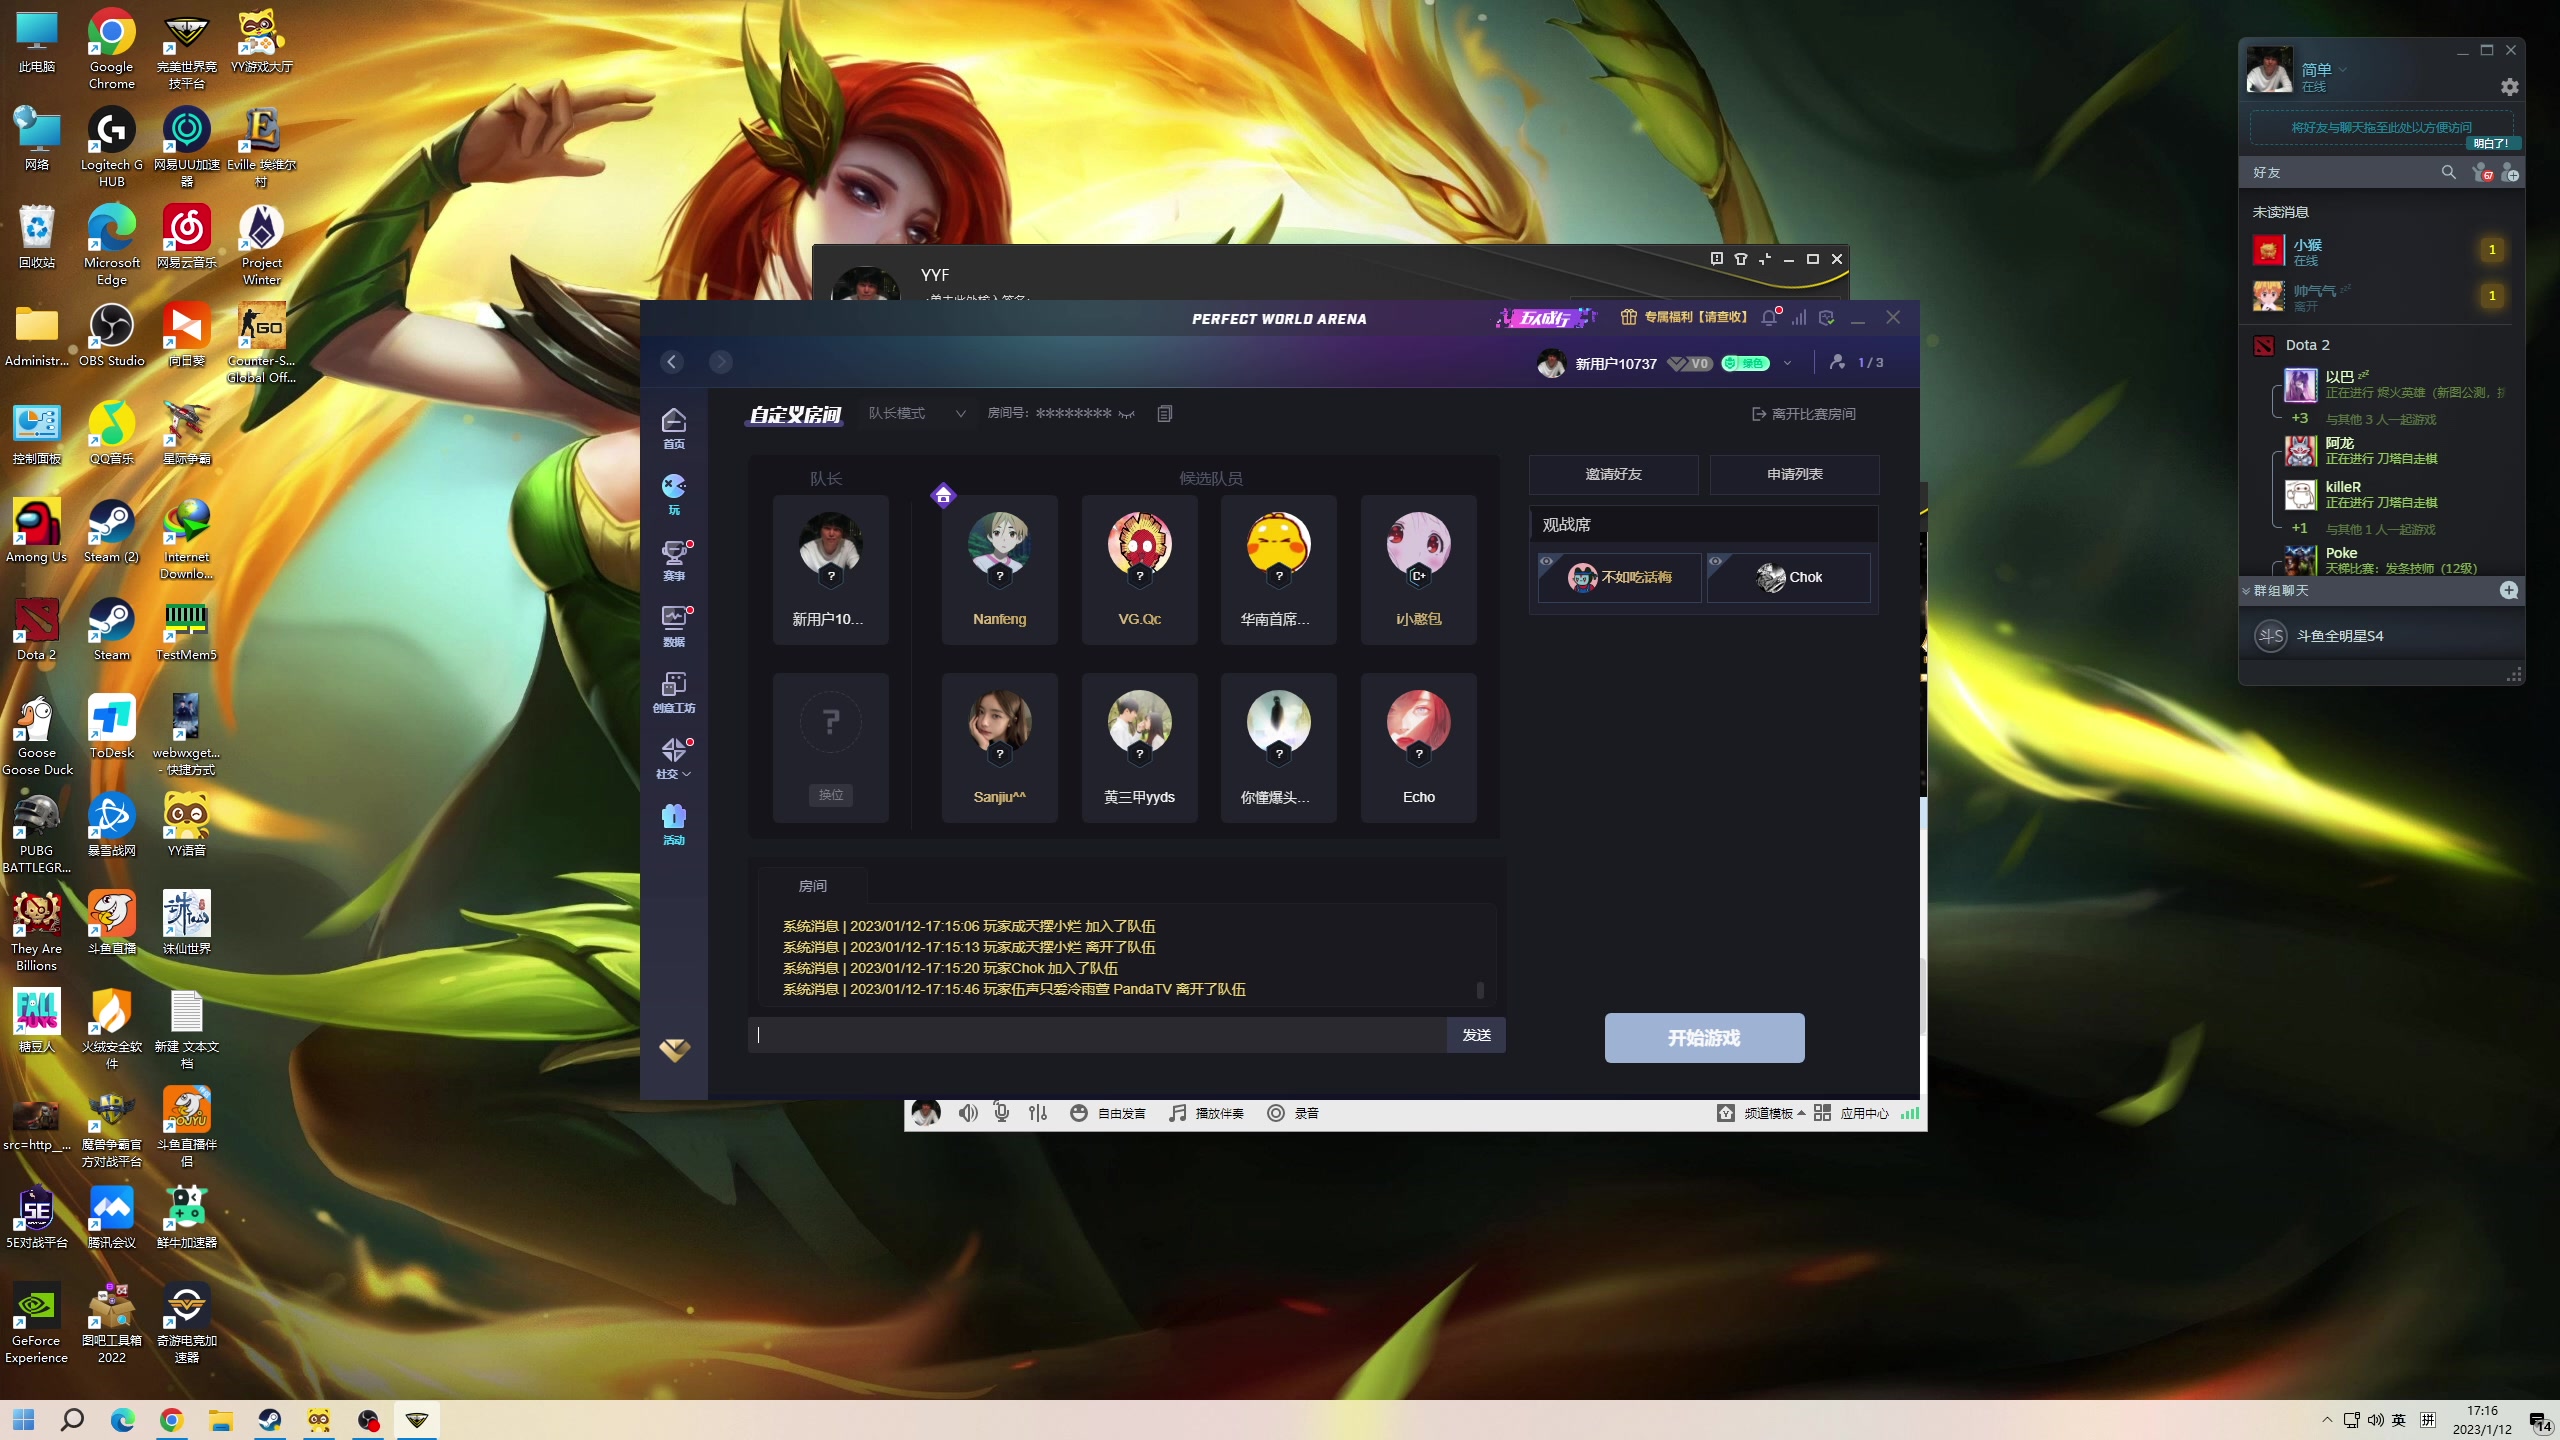Check the network signal bars icon
This screenshot has width=2560, height=1440.
click(x=1799, y=318)
